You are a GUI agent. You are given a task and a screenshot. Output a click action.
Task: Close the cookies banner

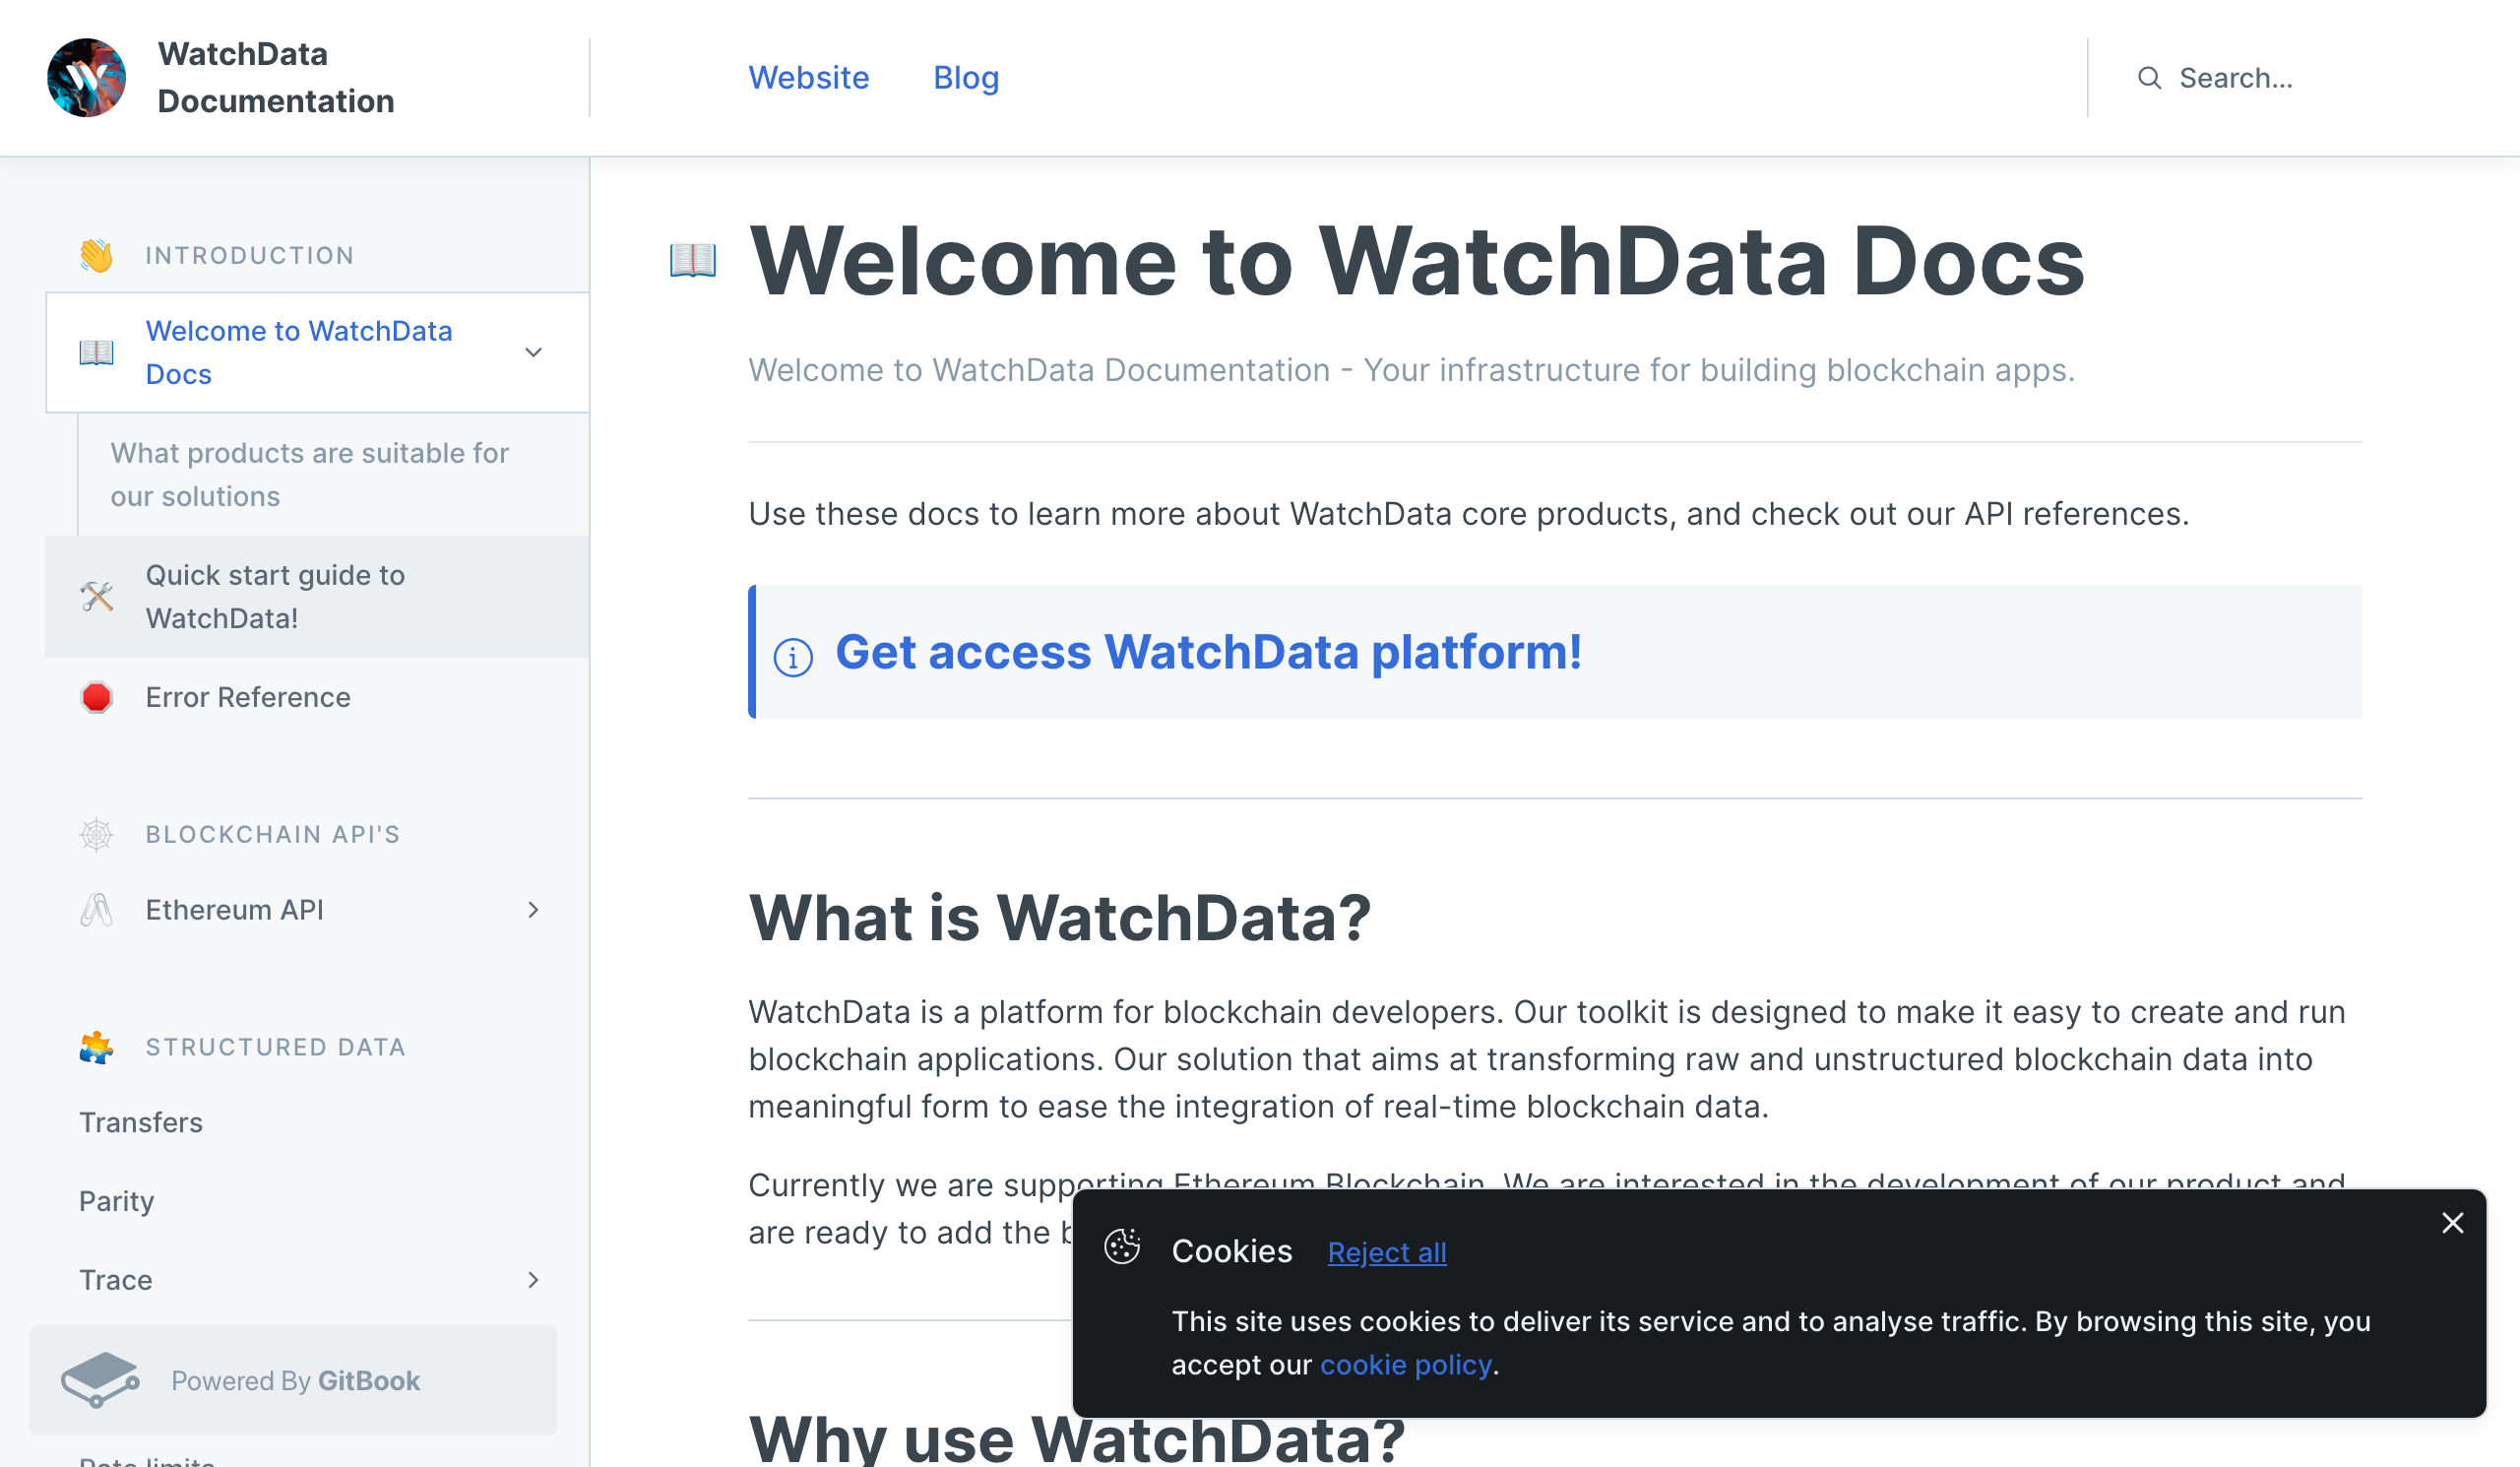tap(2452, 1223)
